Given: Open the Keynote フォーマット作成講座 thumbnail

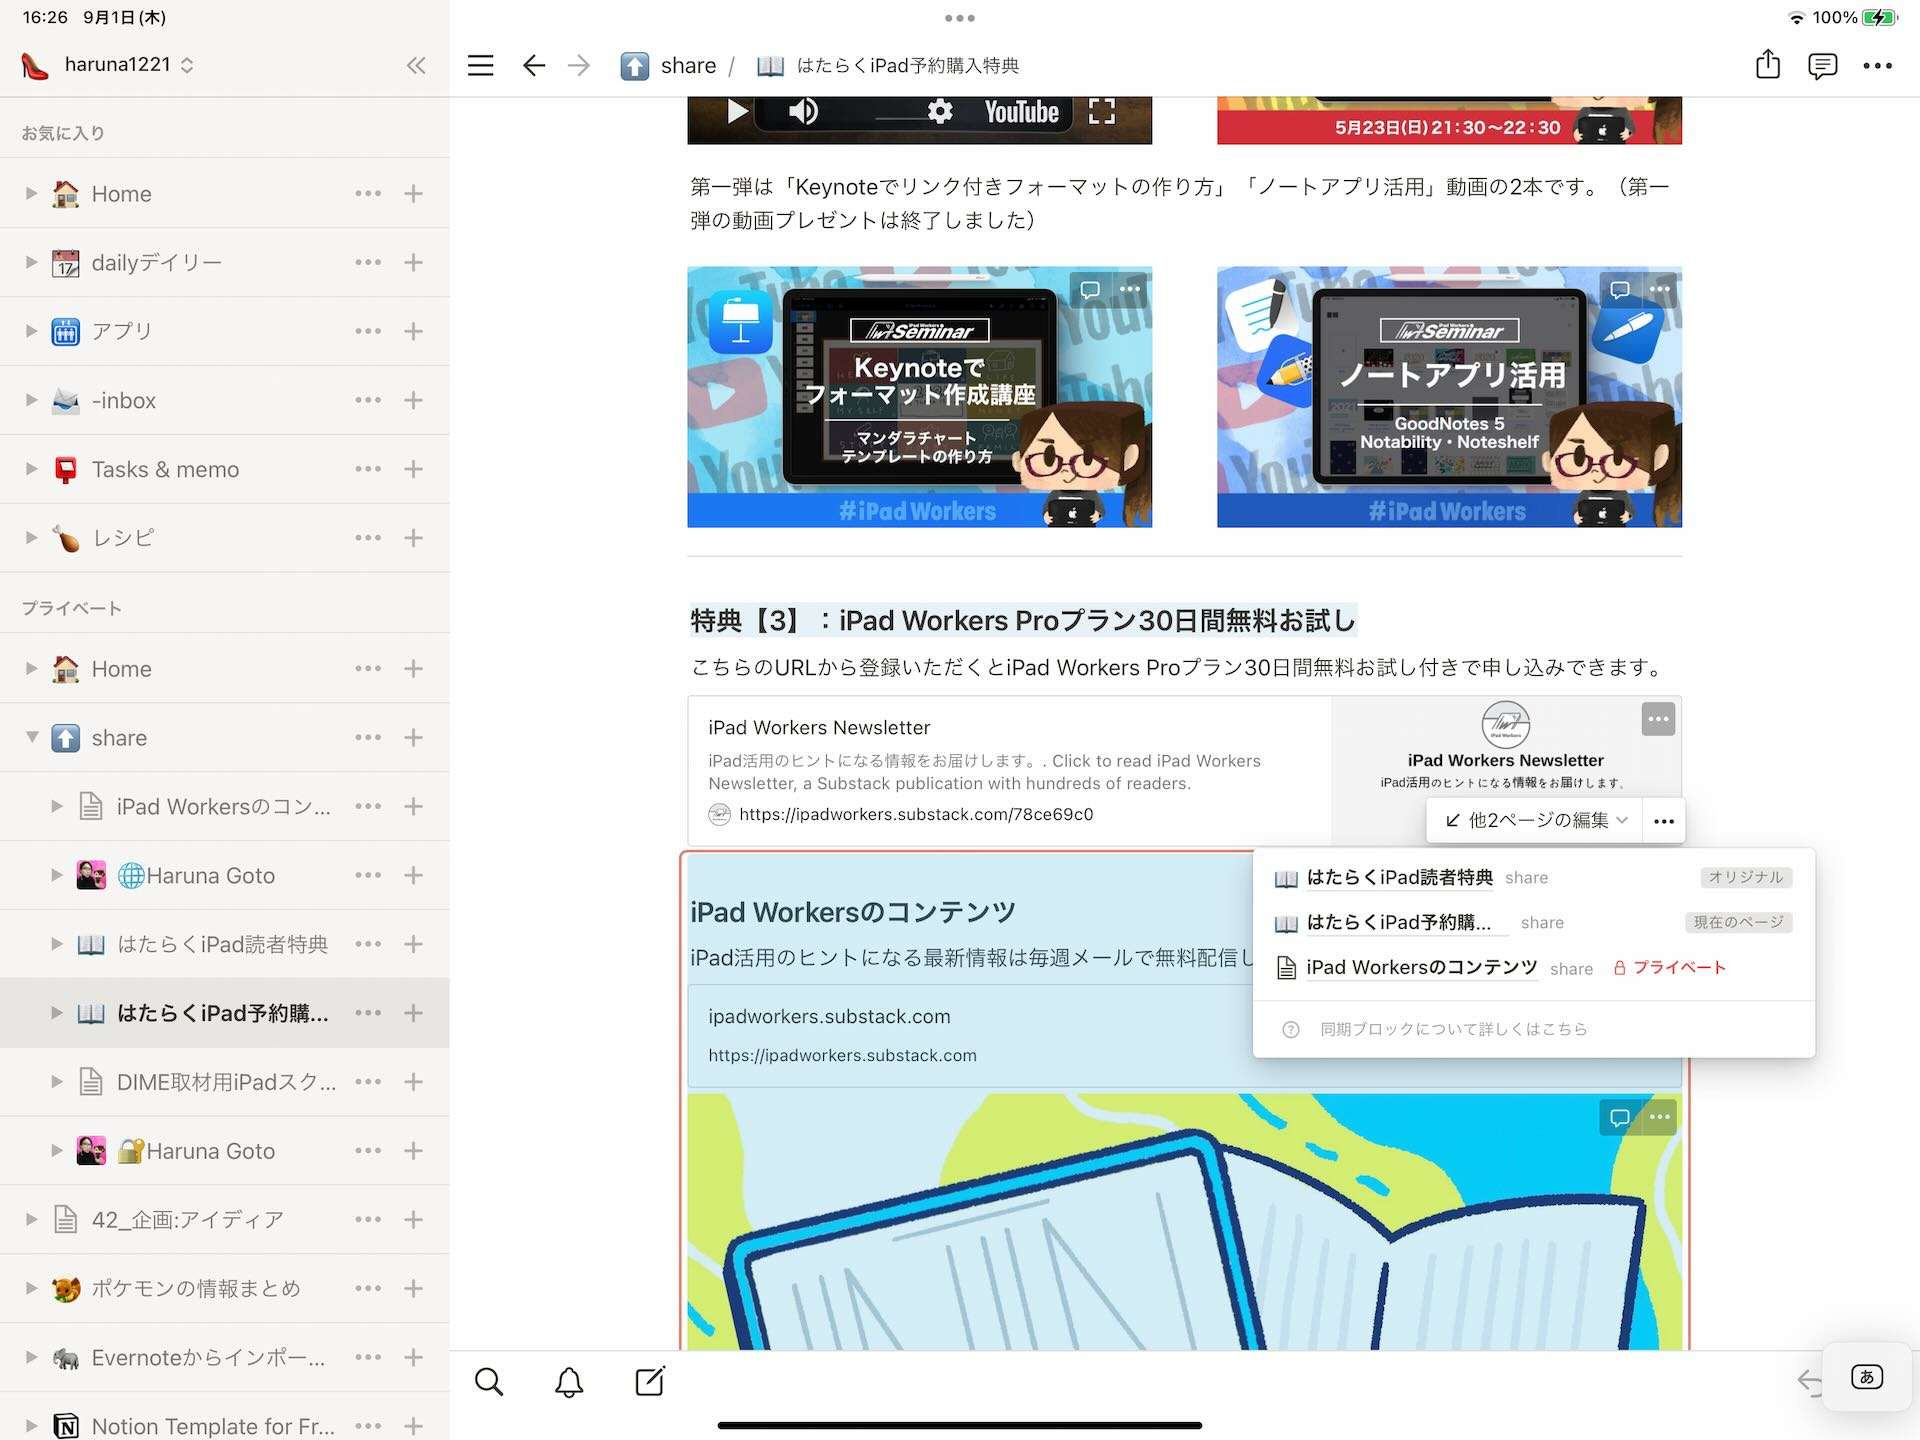Looking at the screenshot, I should tap(919, 397).
